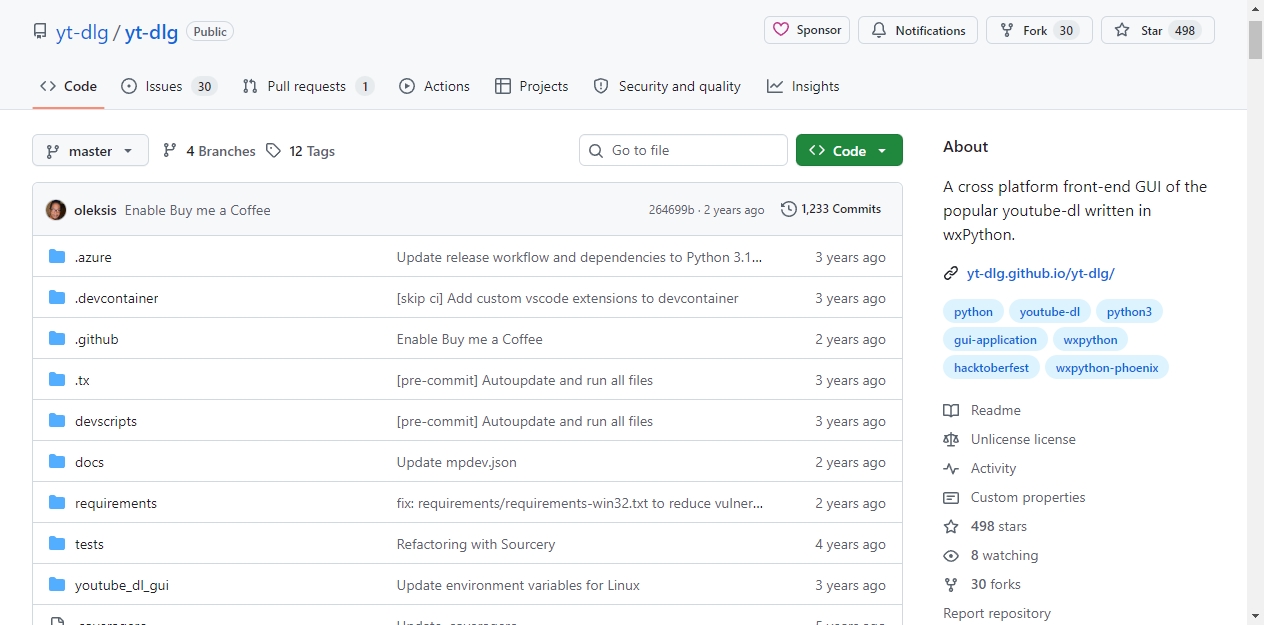1264x625 pixels.
Task: Select the youtube-dl topic tag
Action: pos(1050,312)
